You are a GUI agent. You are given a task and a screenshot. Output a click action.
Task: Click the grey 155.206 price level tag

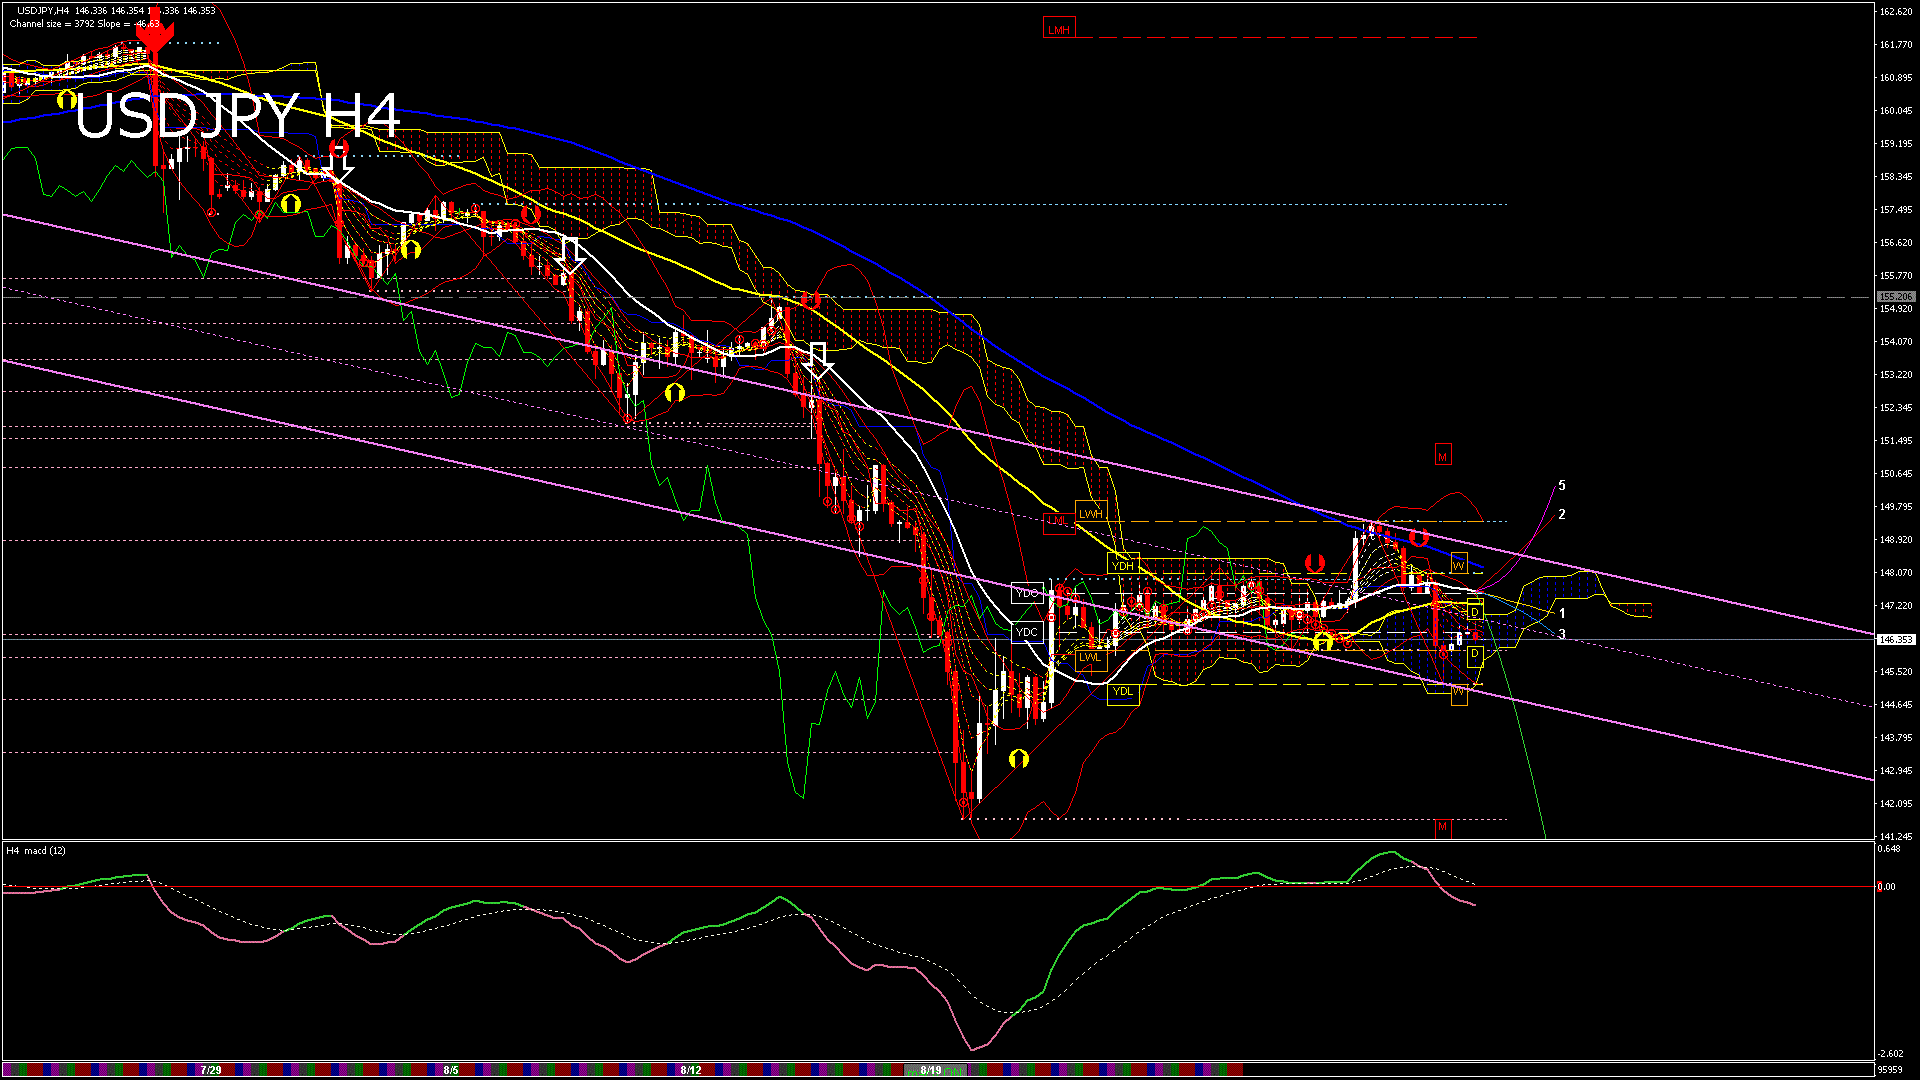pos(1895,297)
